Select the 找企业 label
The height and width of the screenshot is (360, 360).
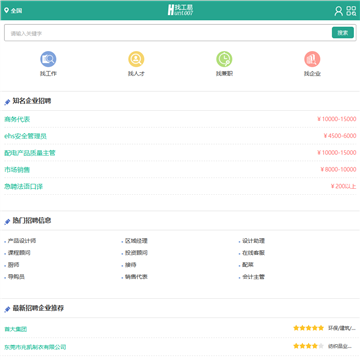point(312,73)
